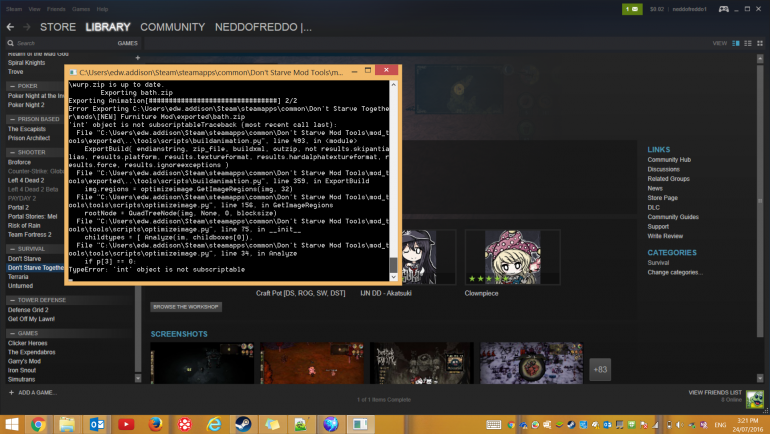770x434 pixels.
Task: Open the Community Hub link
Action: coord(669,160)
